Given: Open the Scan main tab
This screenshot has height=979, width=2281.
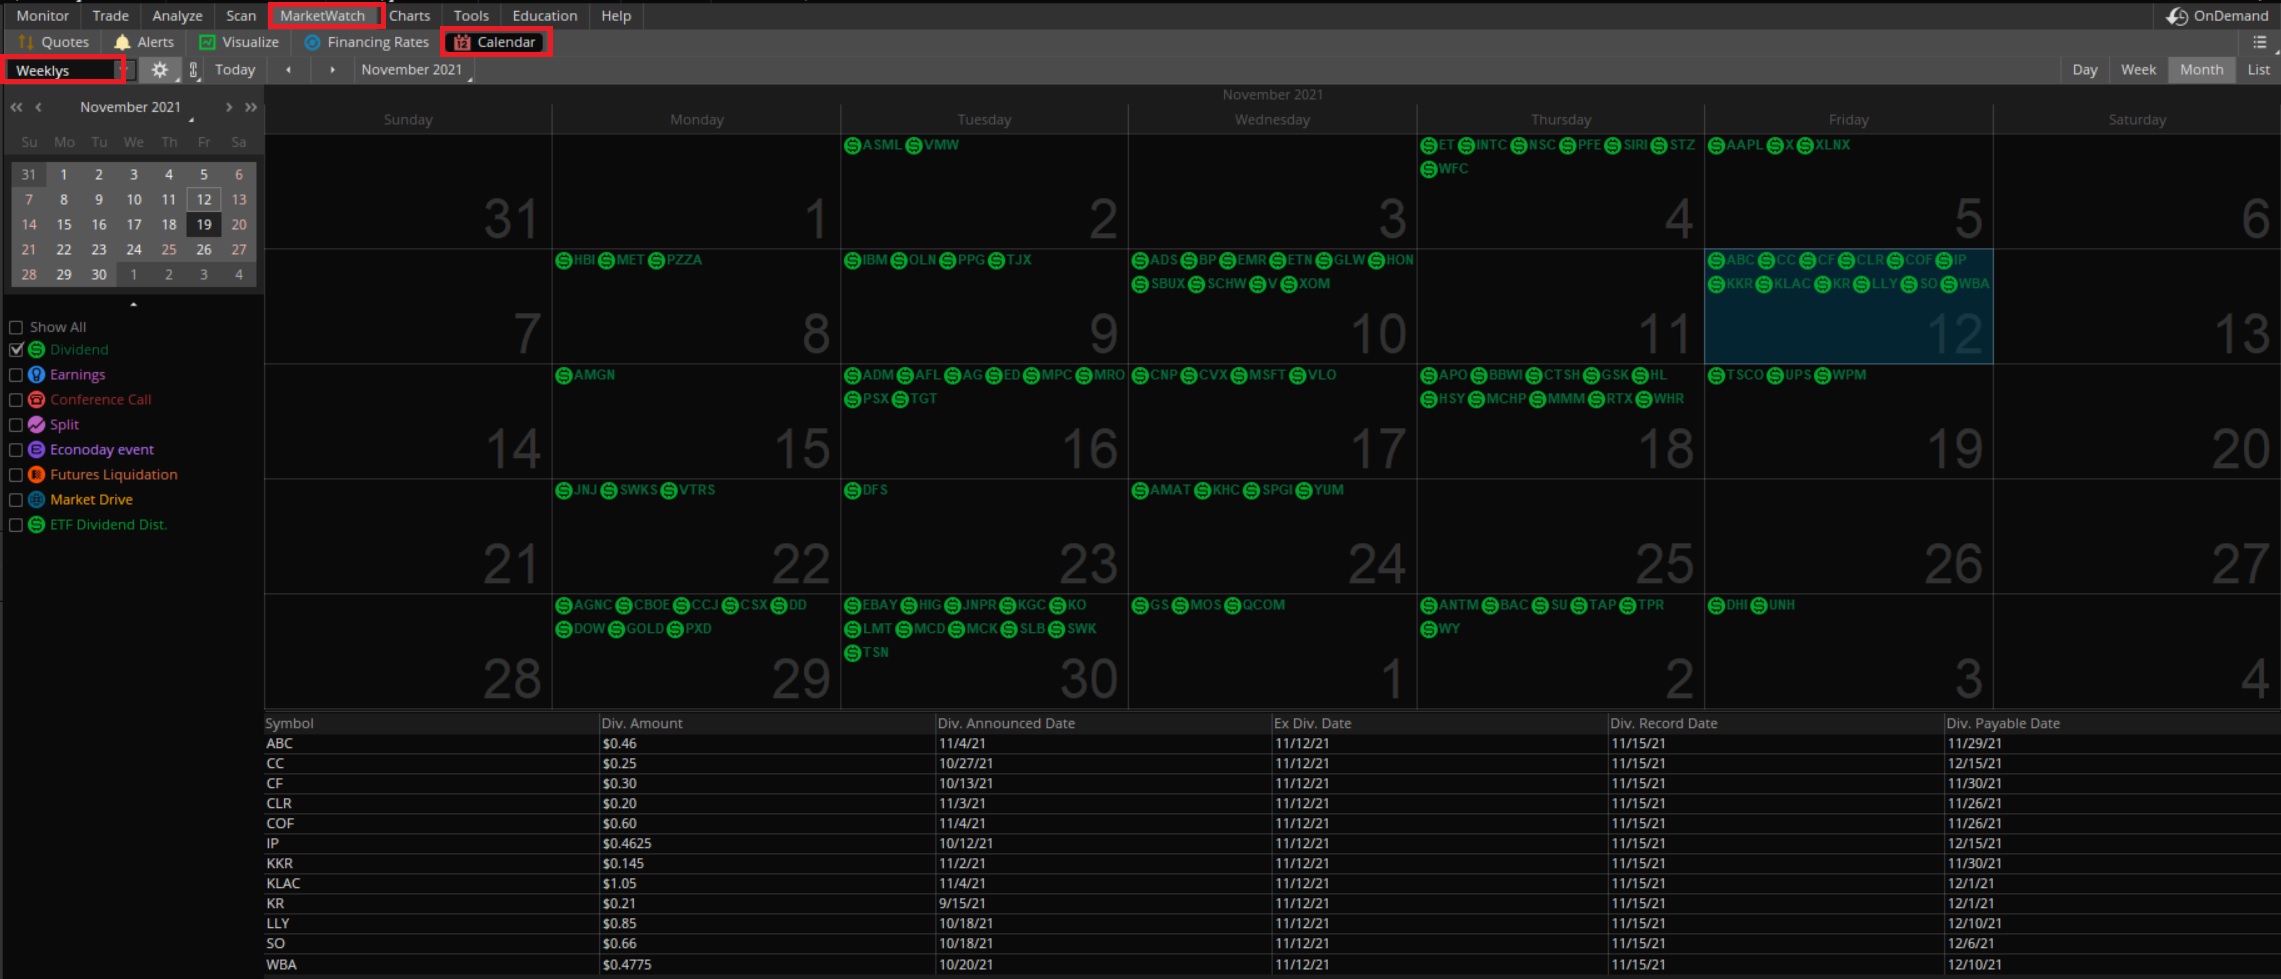Looking at the screenshot, I should tap(241, 16).
